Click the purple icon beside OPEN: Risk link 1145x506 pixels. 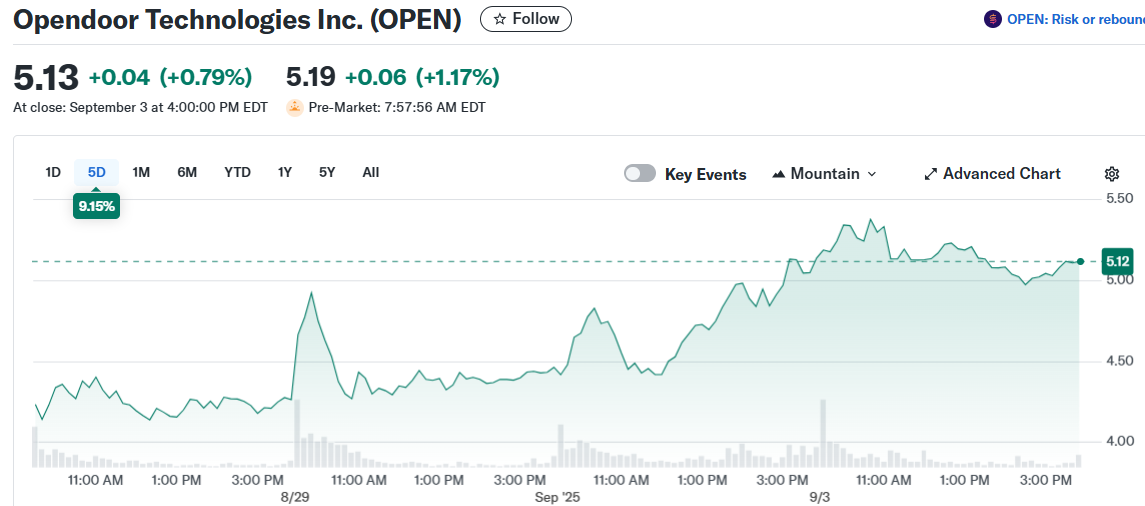point(992,20)
